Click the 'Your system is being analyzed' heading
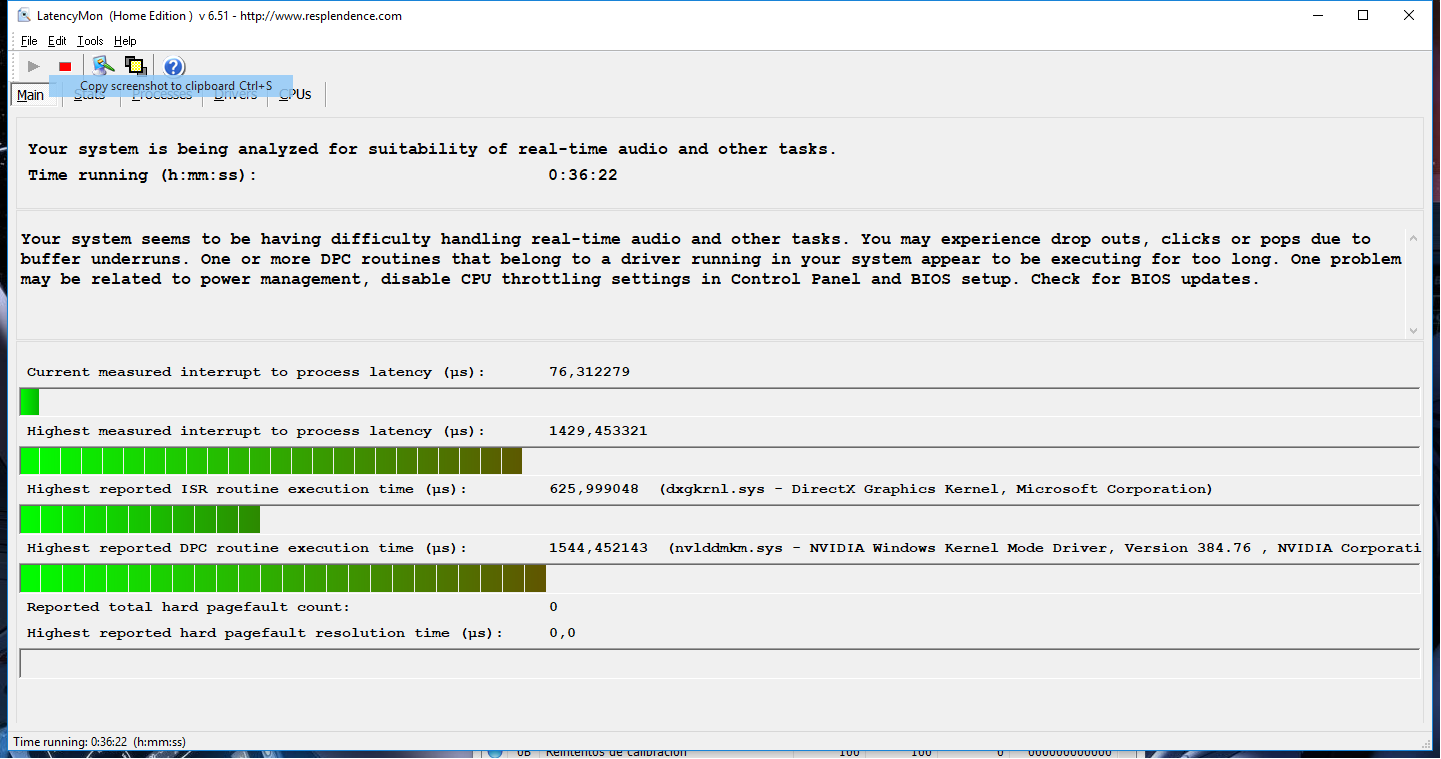Image resolution: width=1441 pixels, height=759 pixels. (432, 149)
